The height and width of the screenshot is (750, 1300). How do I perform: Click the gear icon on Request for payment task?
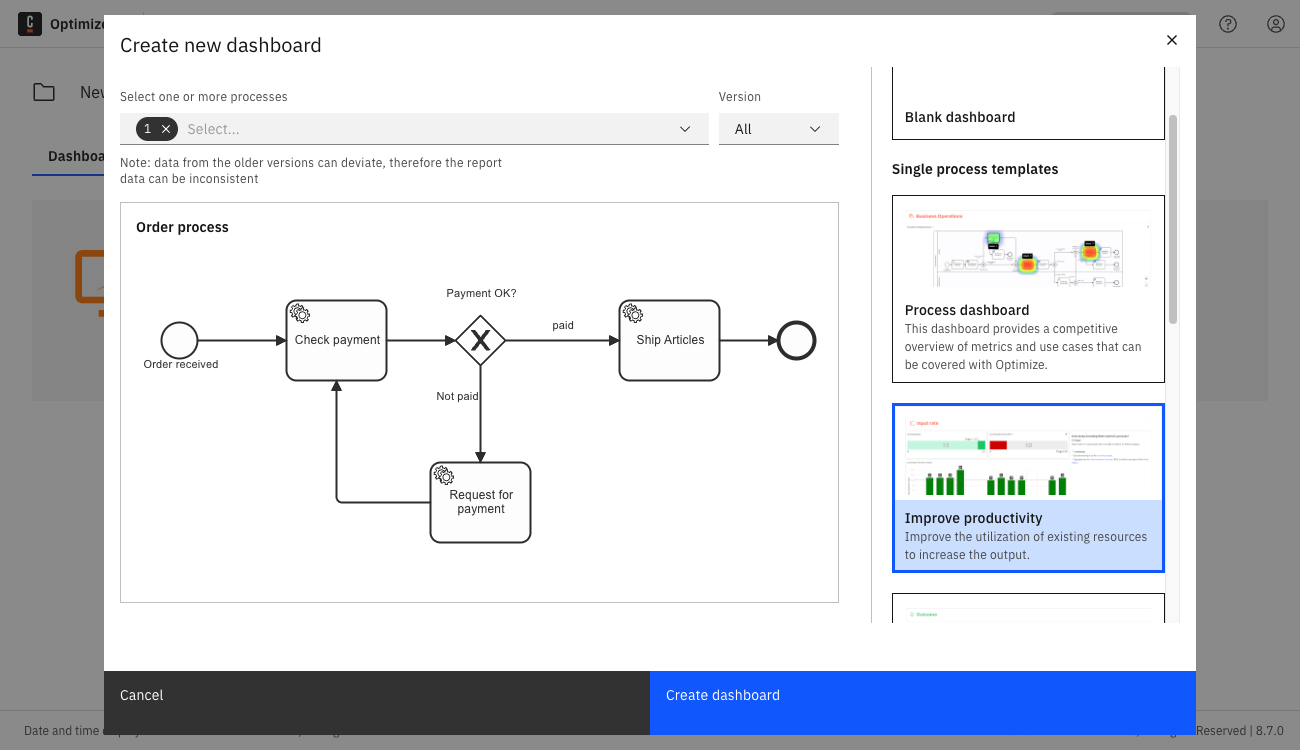444,475
